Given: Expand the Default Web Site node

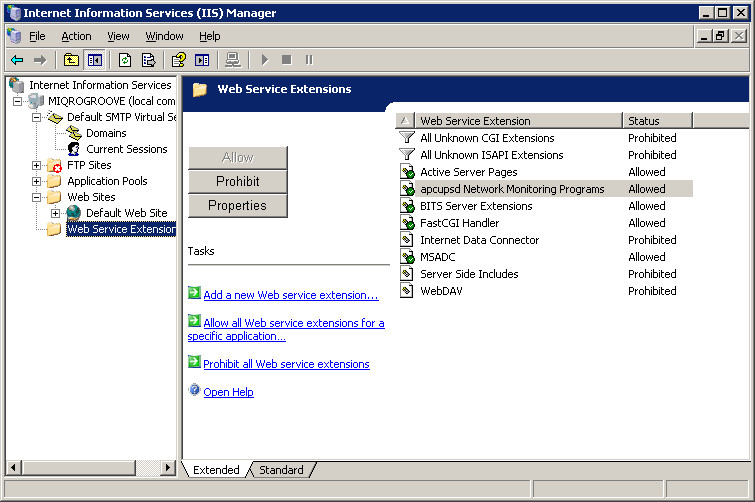Looking at the screenshot, I should coord(55,213).
